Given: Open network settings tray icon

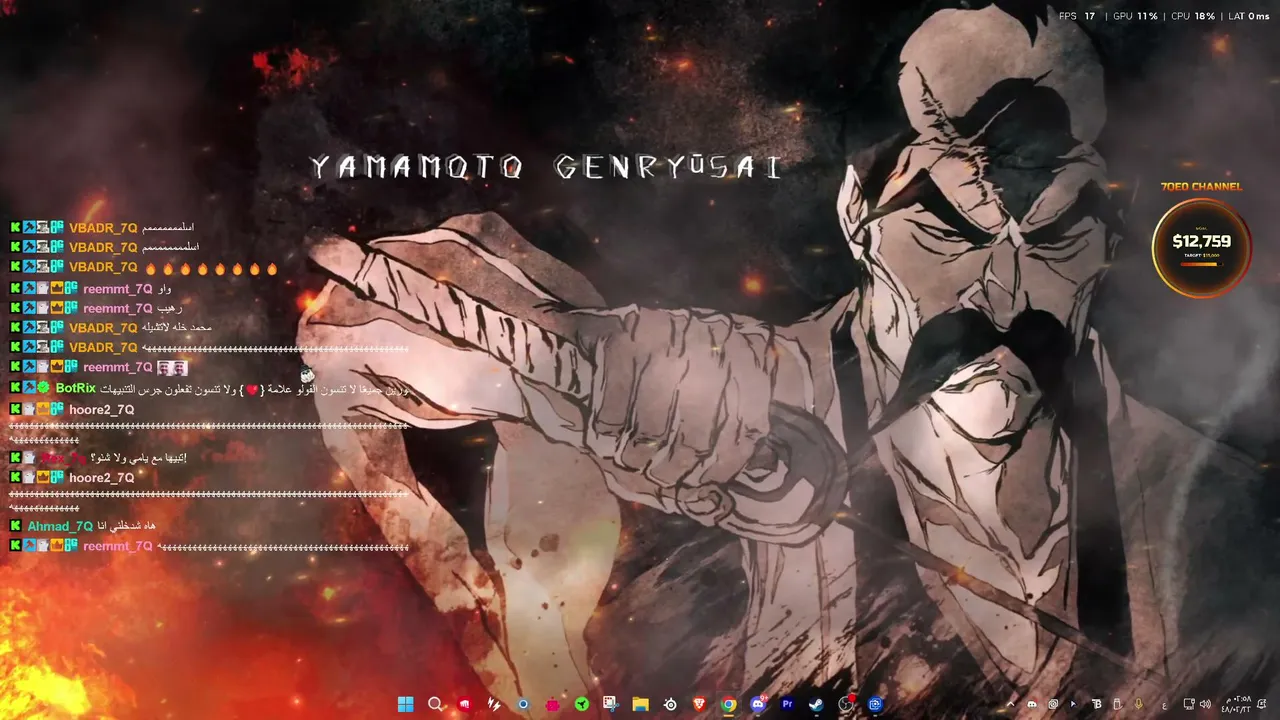Looking at the screenshot, I should [x=1189, y=704].
